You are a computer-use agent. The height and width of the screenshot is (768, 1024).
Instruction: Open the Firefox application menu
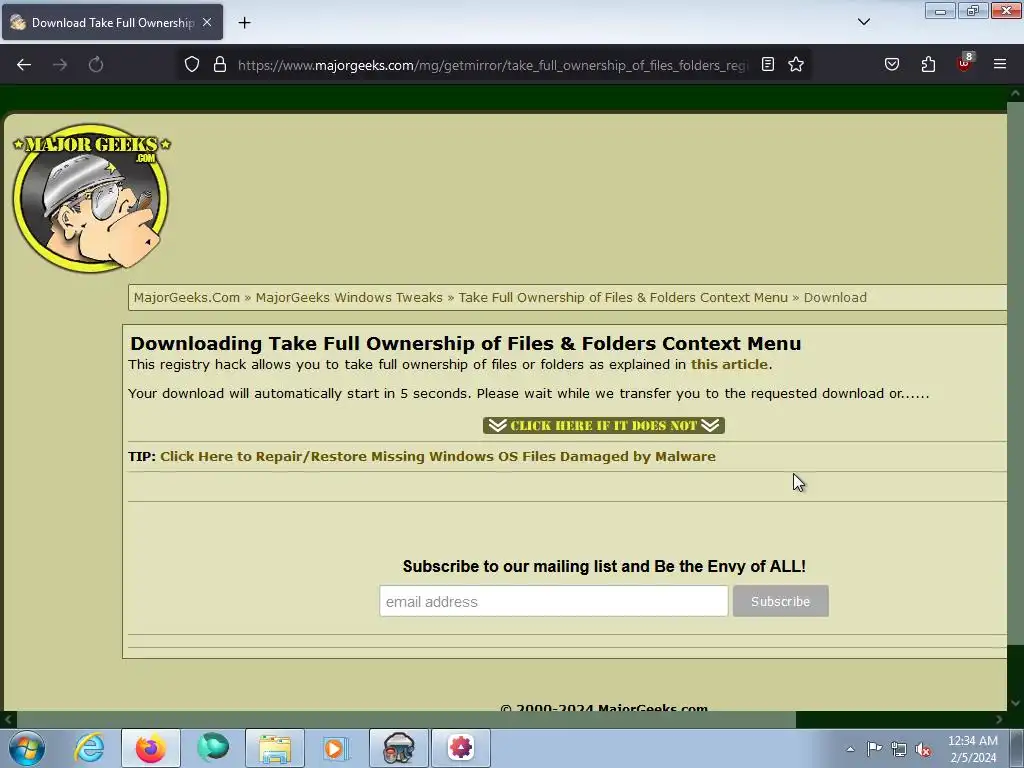[x=1000, y=65]
